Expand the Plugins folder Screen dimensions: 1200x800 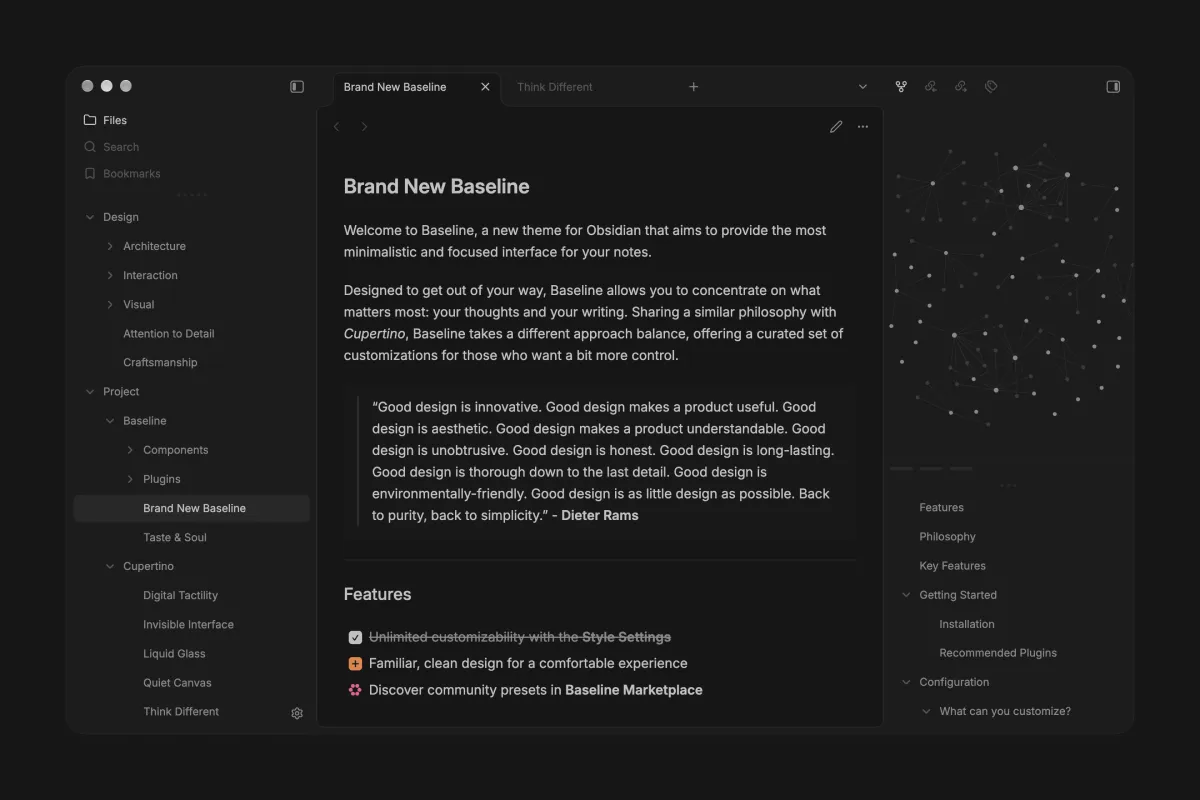130,479
